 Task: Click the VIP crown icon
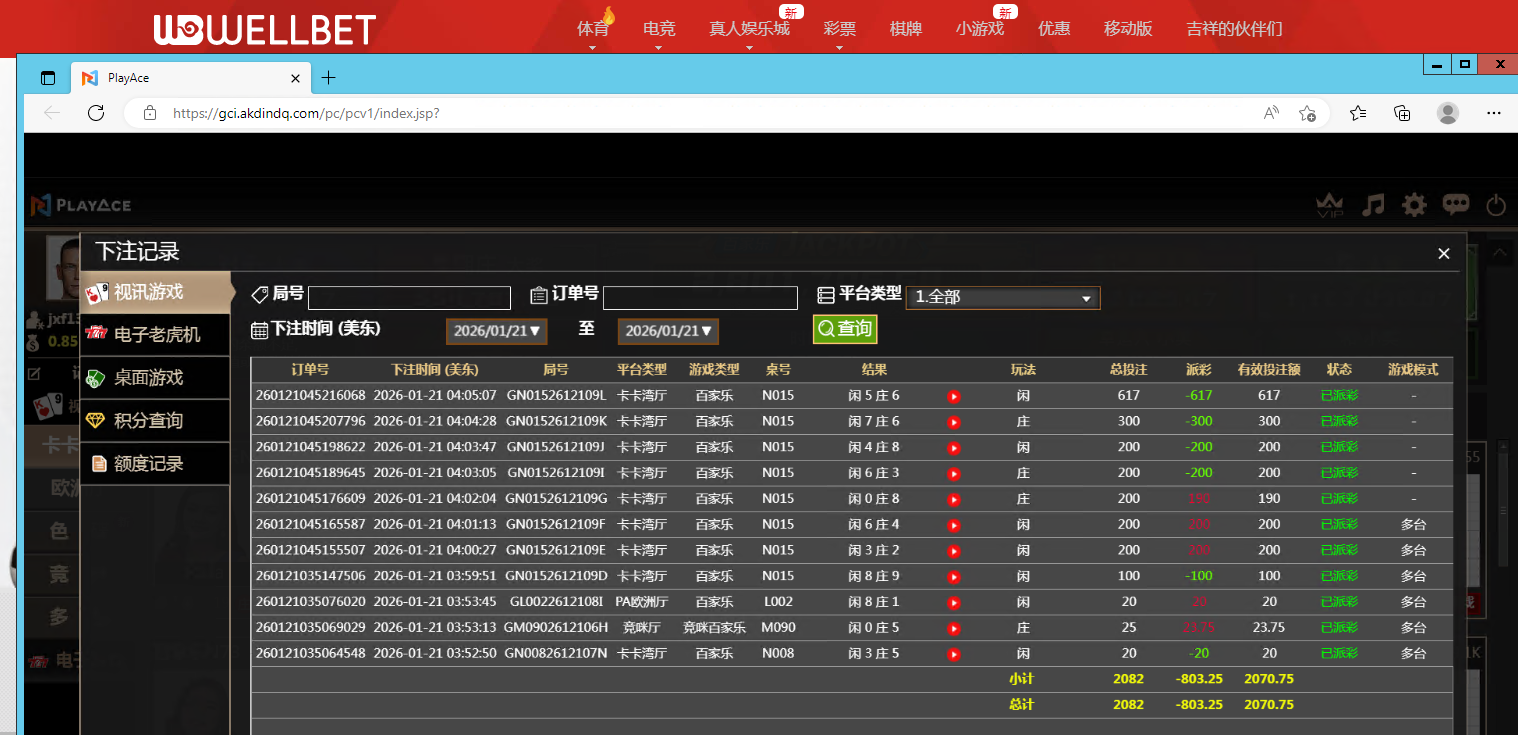[1331, 205]
